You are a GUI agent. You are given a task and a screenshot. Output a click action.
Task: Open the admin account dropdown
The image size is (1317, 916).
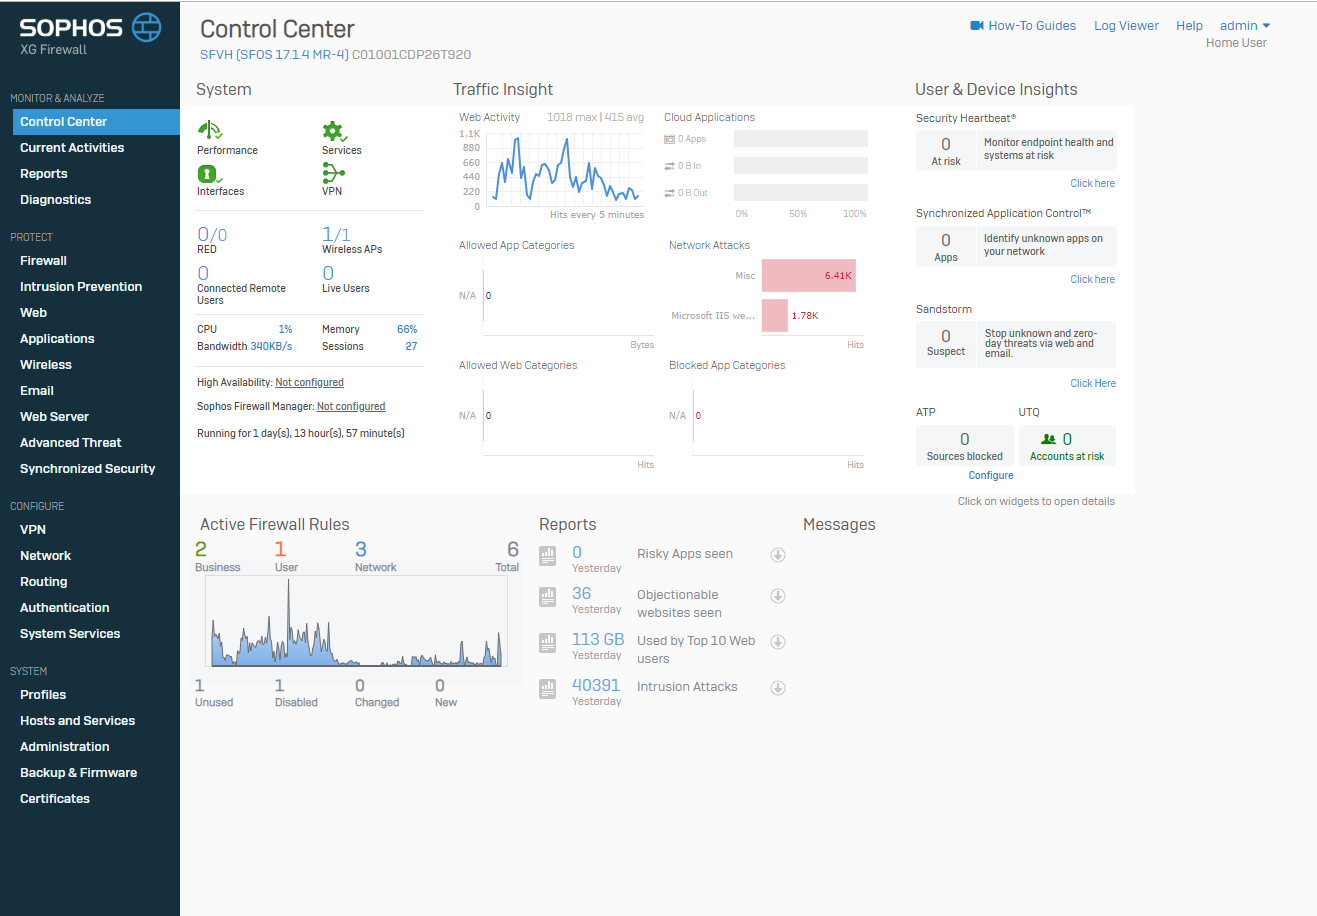pyautogui.click(x=1243, y=25)
